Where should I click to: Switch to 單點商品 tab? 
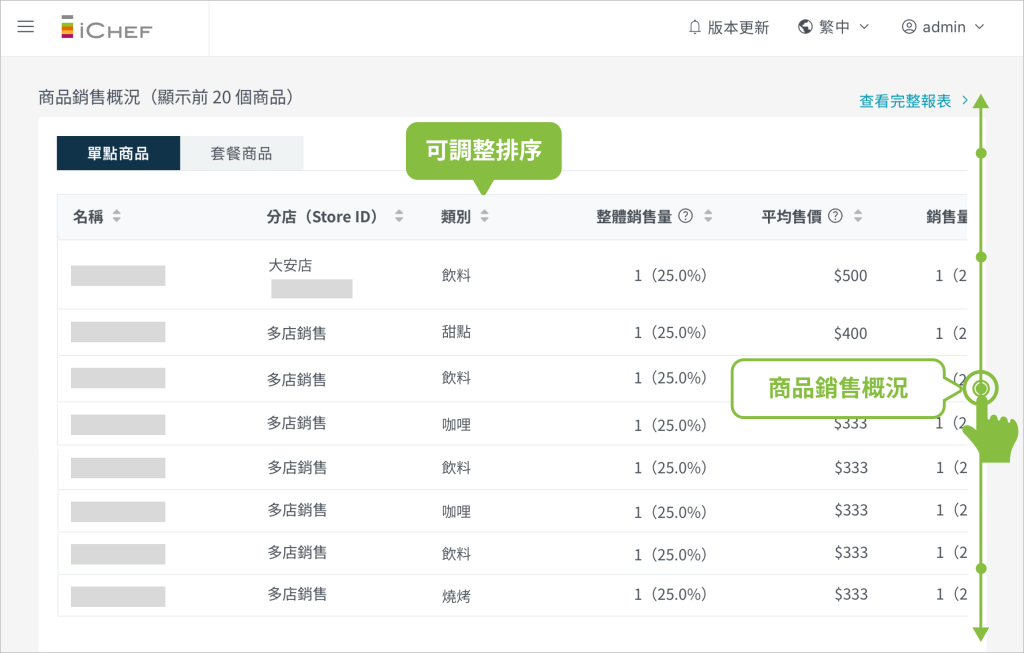[x=118, y=153]
